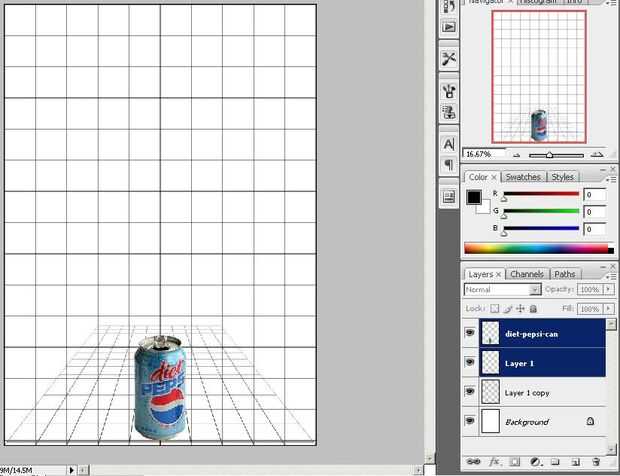Image resolution: width=620 pixels, height=476 pixels.
Task: Open the Clone Source panel icon
Action: 449,112
